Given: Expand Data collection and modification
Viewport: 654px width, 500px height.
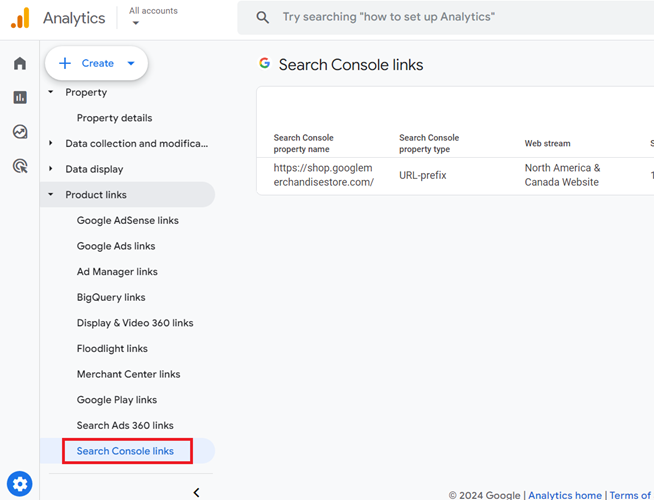Looking at the screenshot, I should [50, 143].
